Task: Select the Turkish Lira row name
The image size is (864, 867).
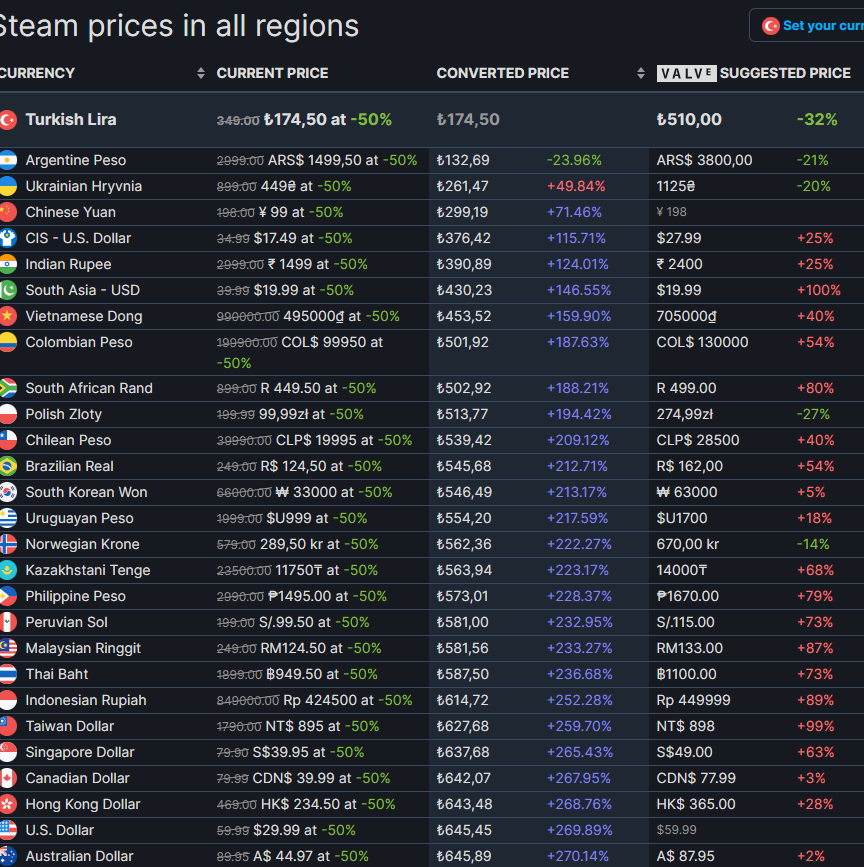Action: pyautogui.click(x=71, y=119)
